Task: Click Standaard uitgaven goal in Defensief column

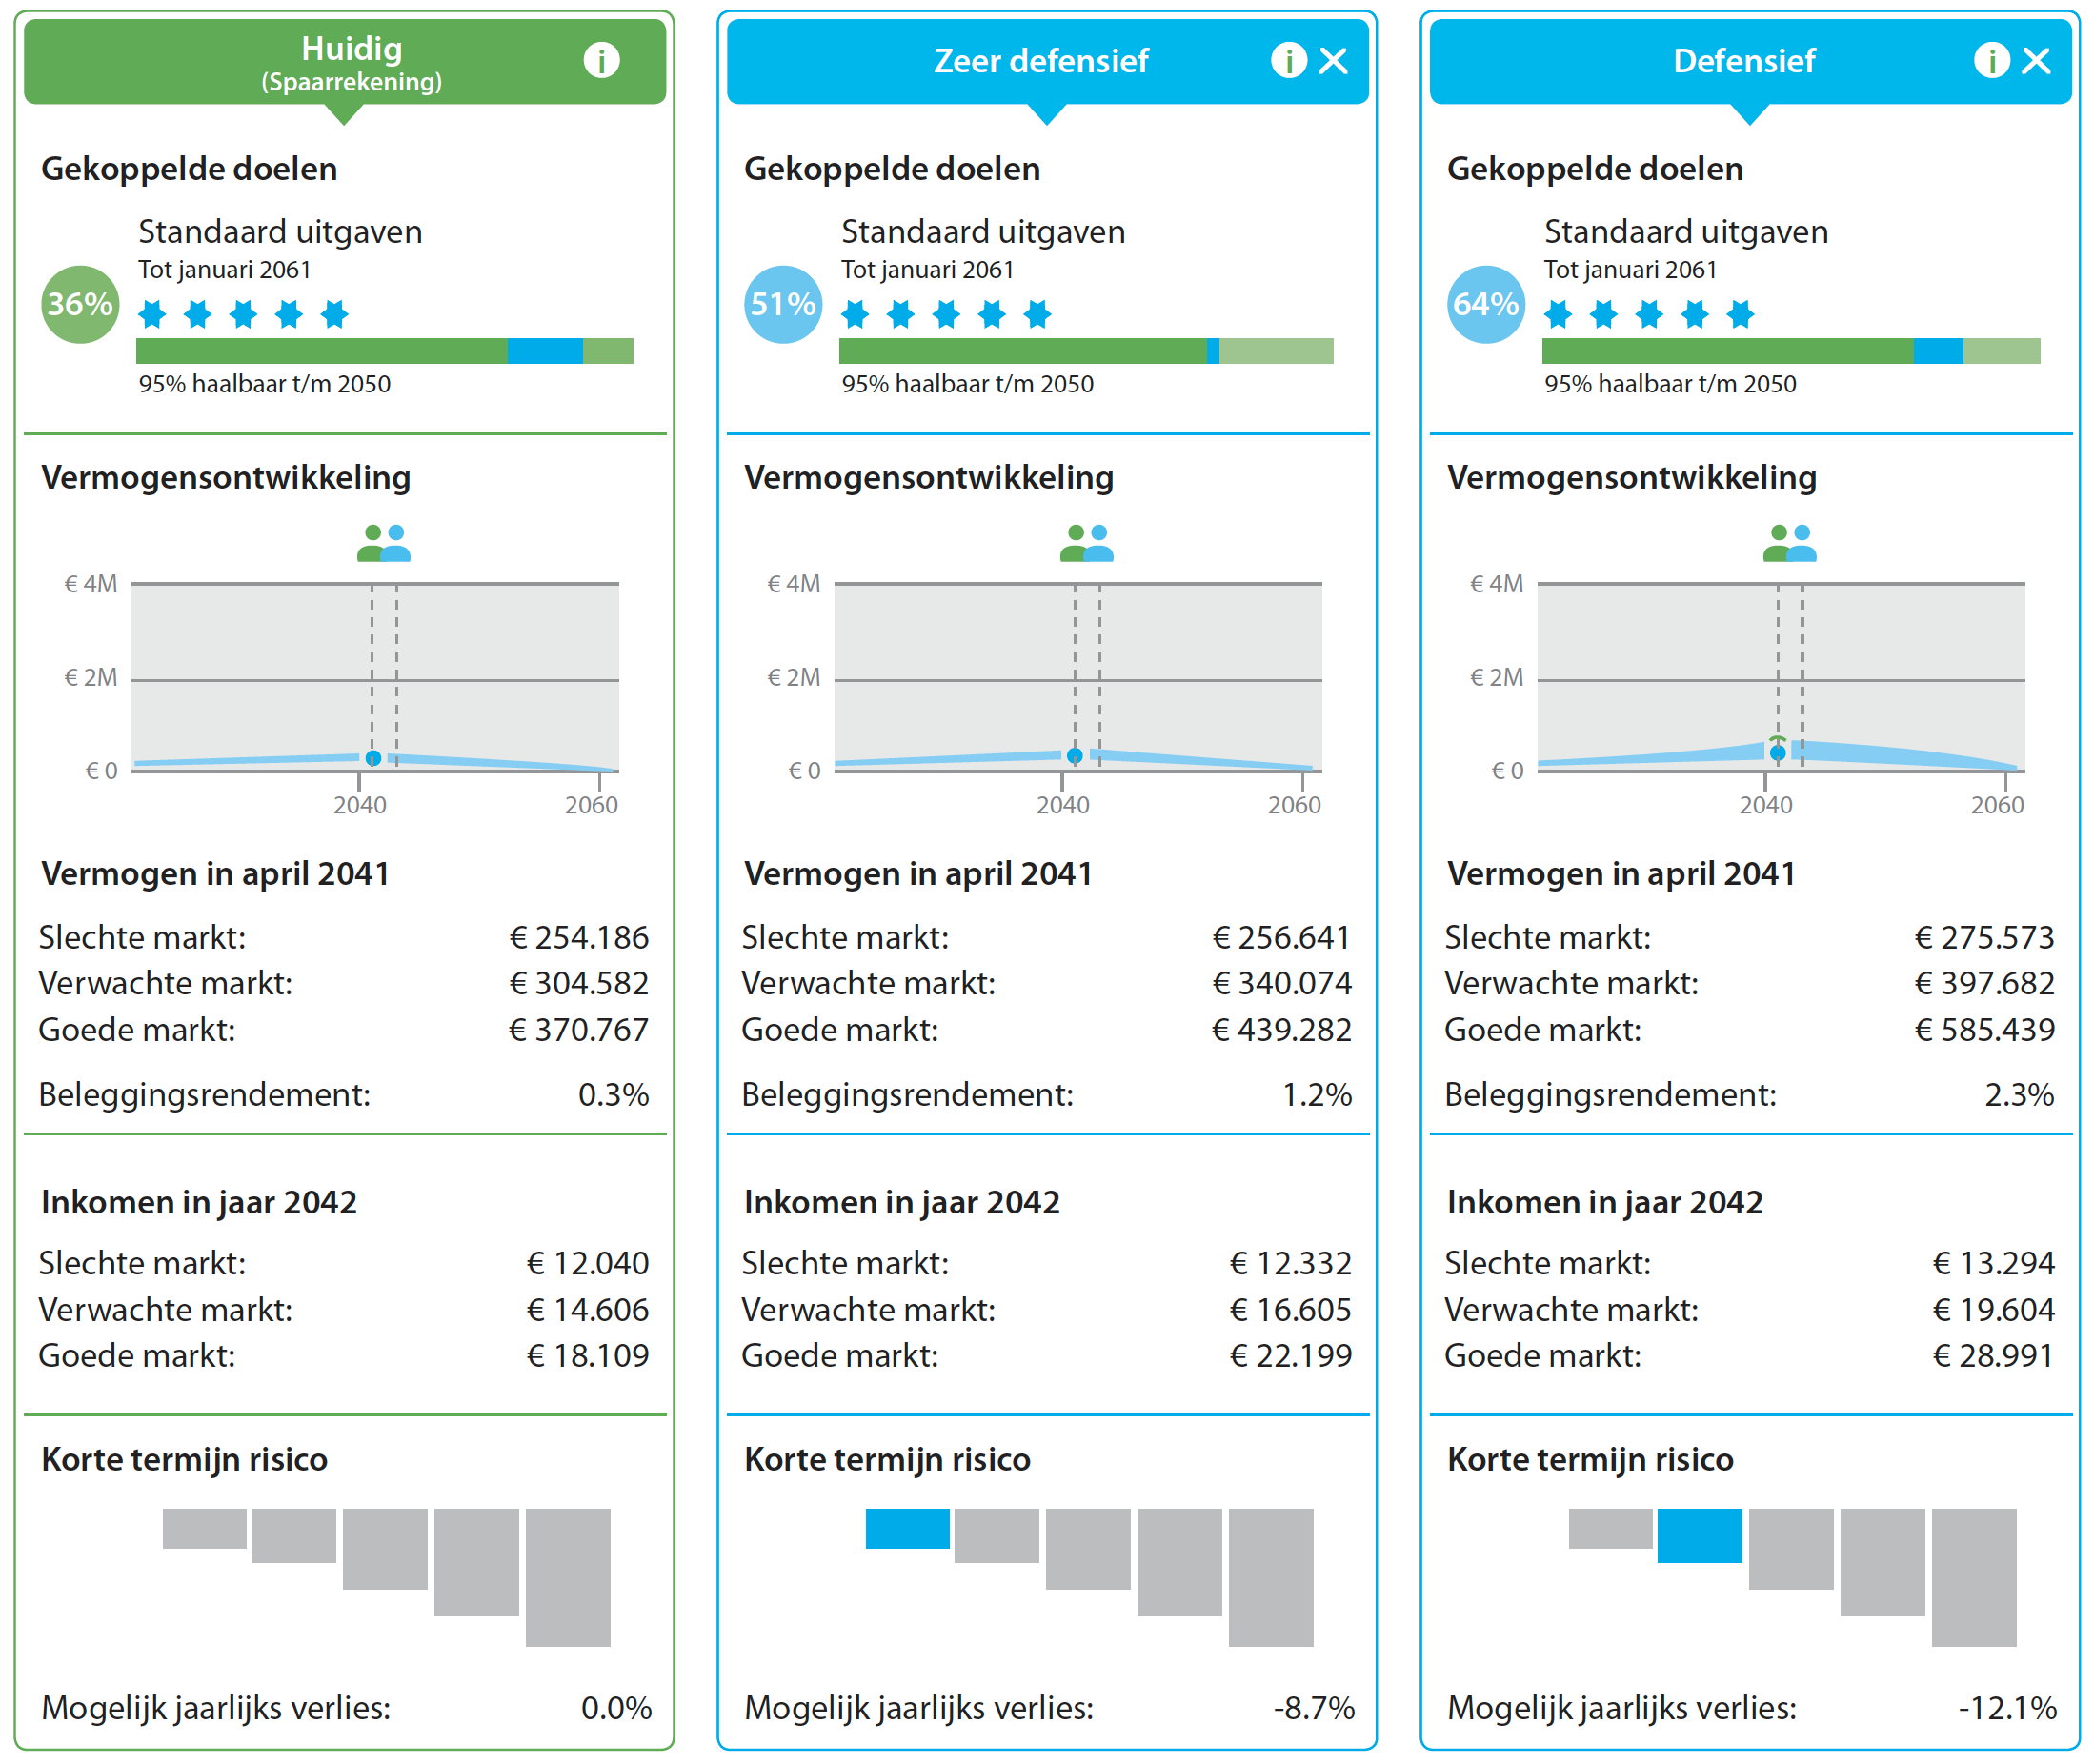Action: click(1685, 232)
